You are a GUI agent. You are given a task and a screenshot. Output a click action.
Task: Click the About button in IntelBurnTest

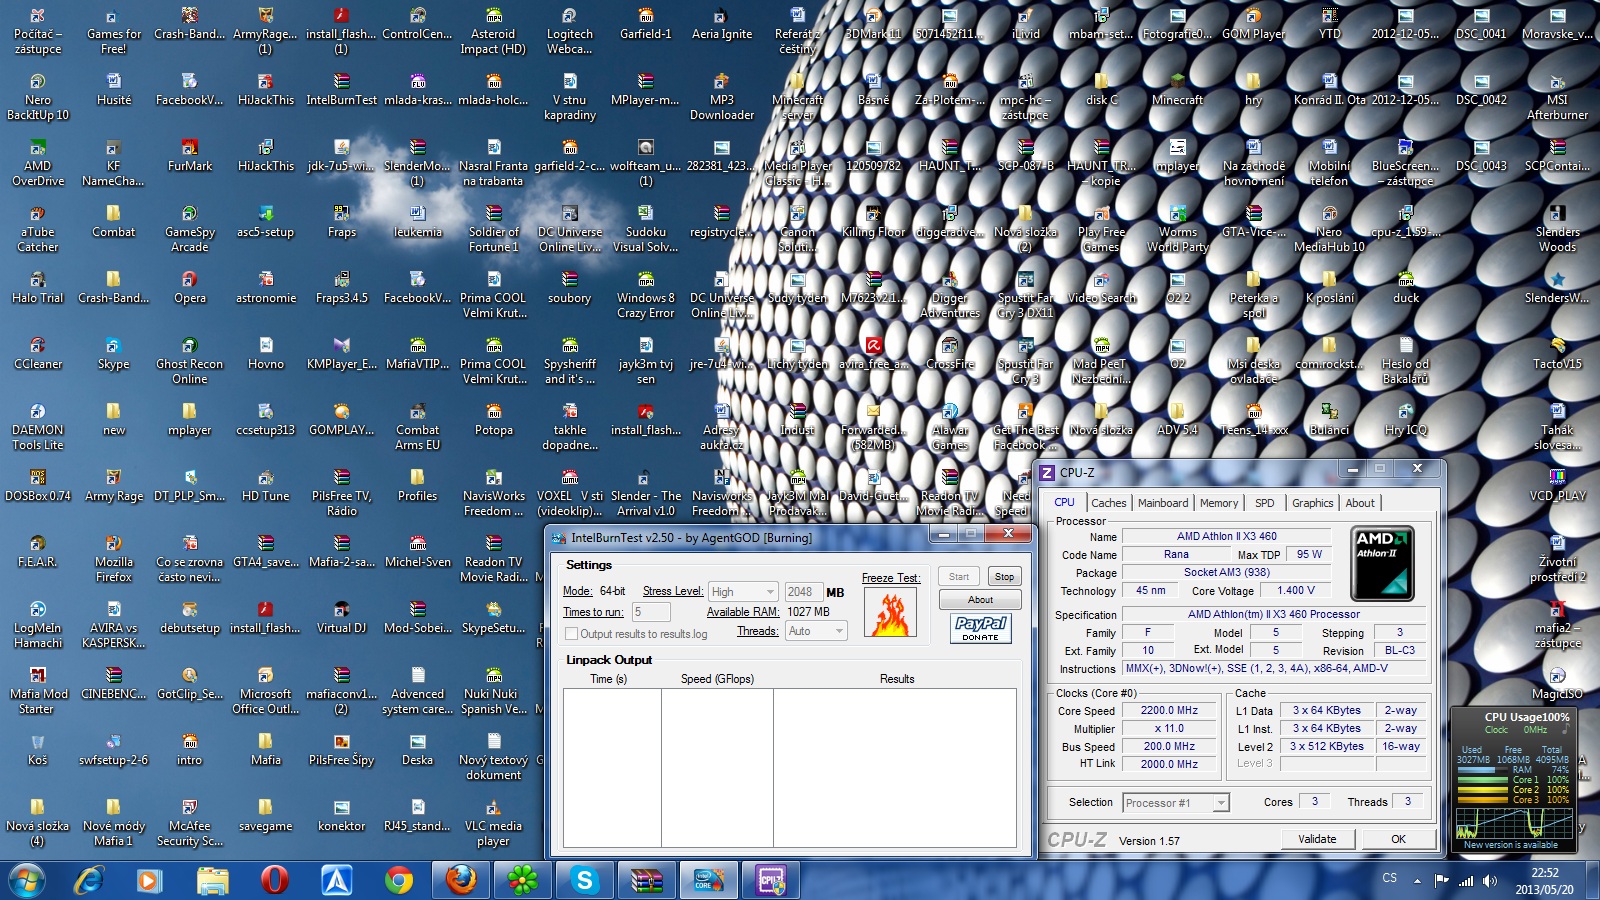980,600
